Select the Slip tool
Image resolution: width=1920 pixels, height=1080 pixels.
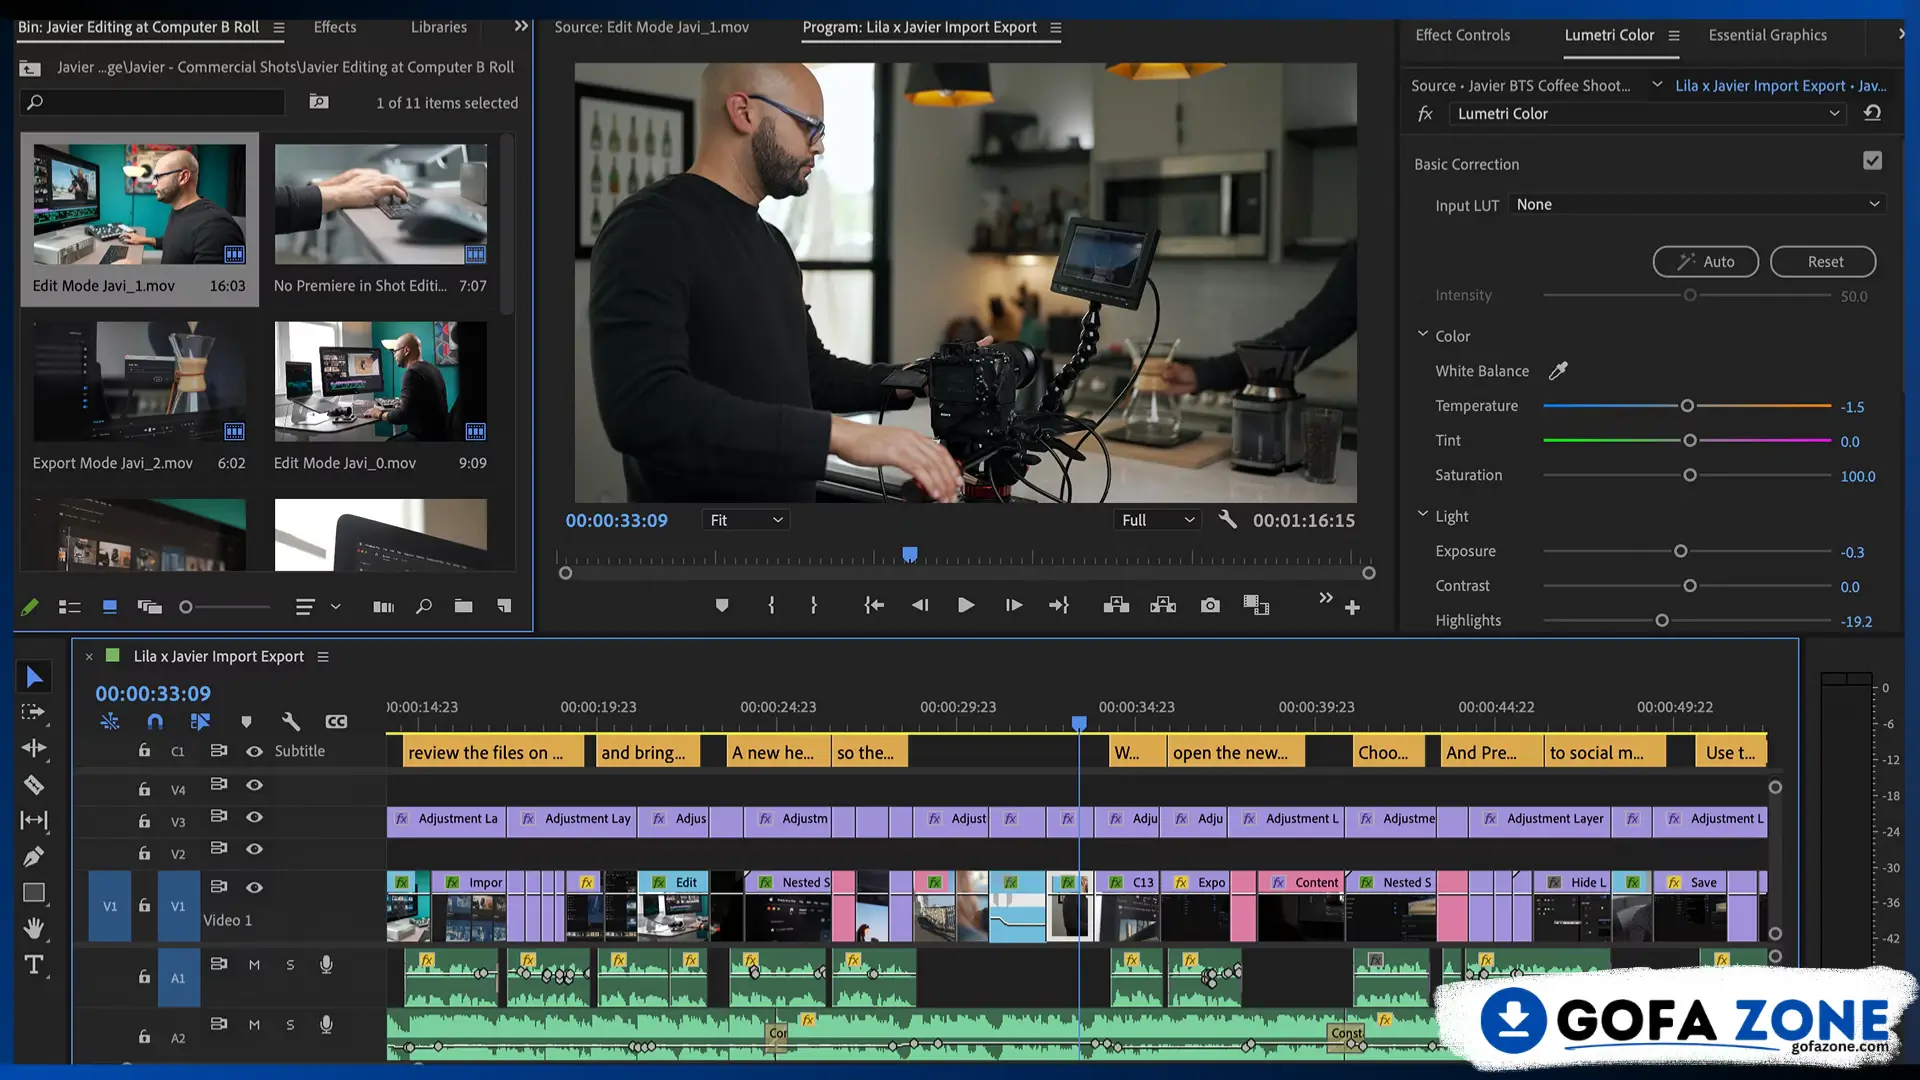[33, 820]
